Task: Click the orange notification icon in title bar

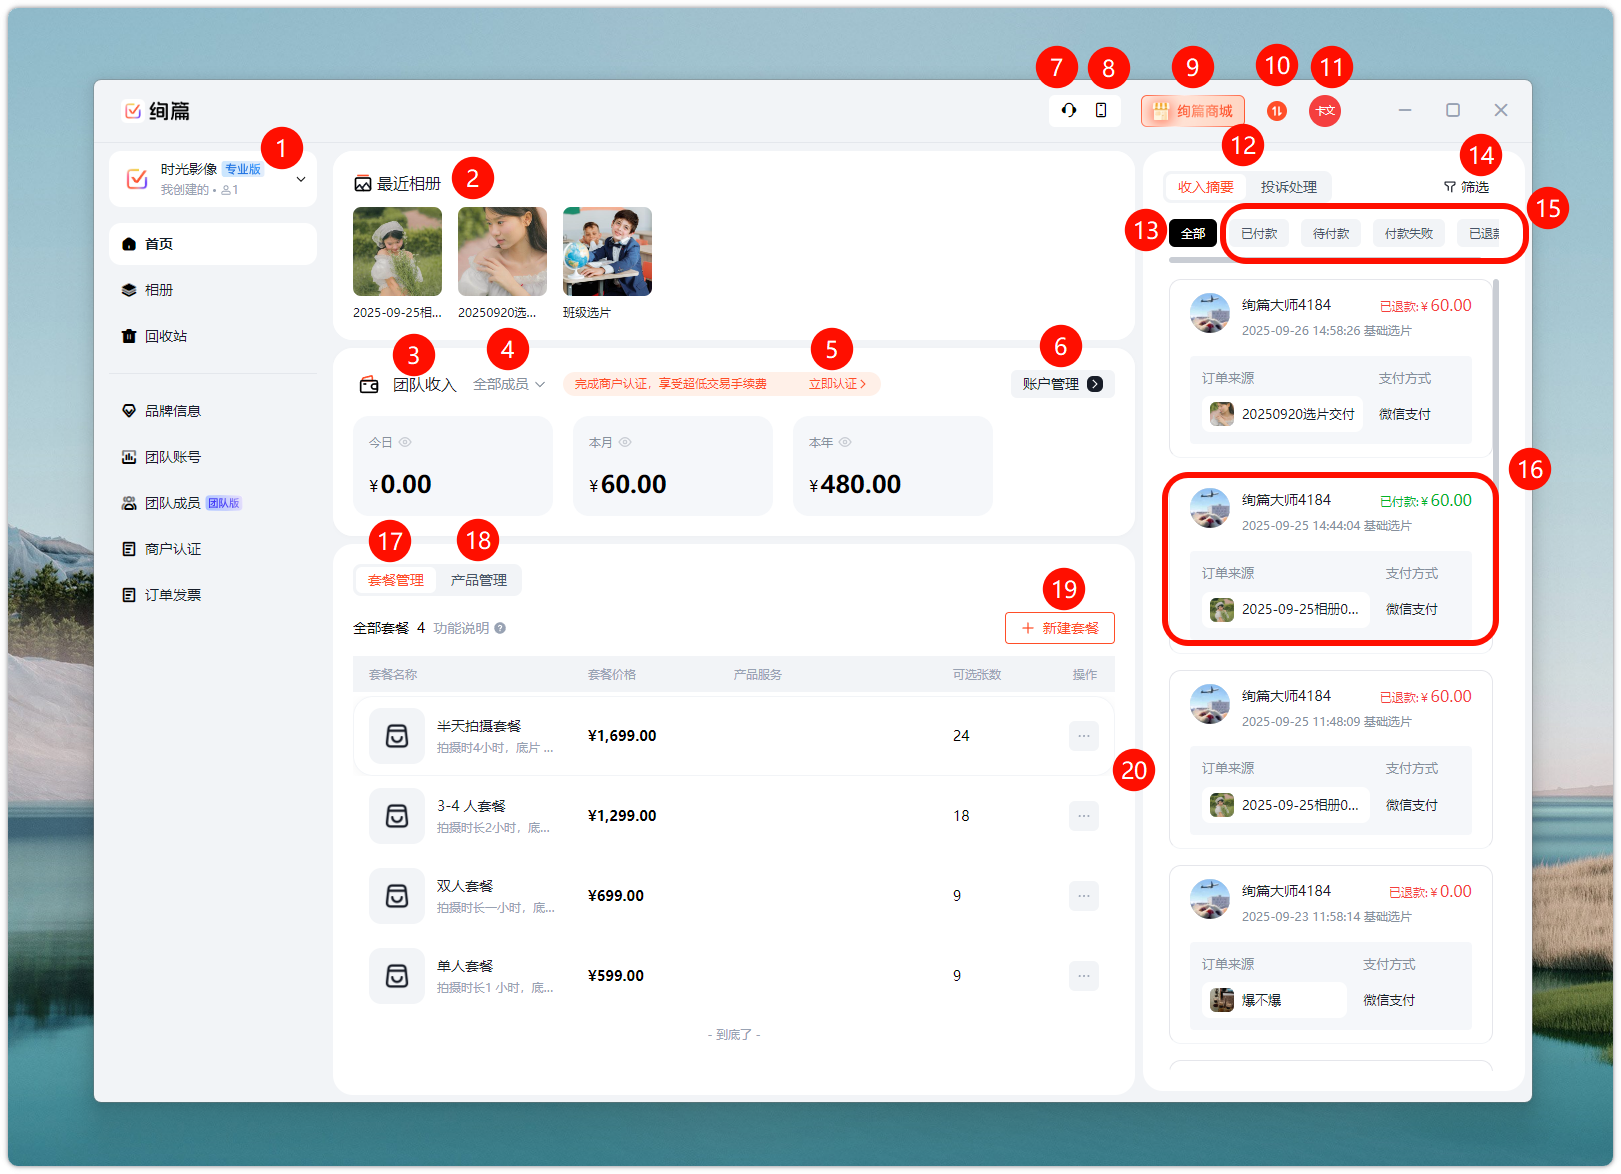Action: tap(1277, 111)
